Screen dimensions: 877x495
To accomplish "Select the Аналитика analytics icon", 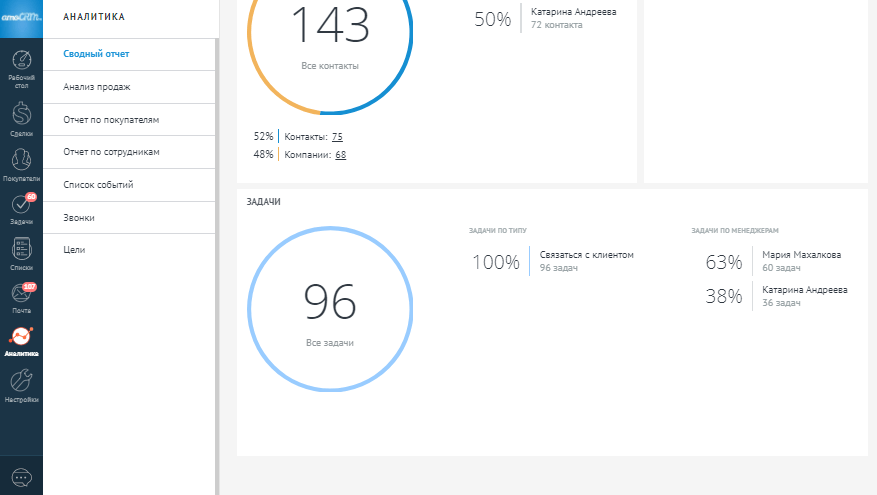I will 21,341.
